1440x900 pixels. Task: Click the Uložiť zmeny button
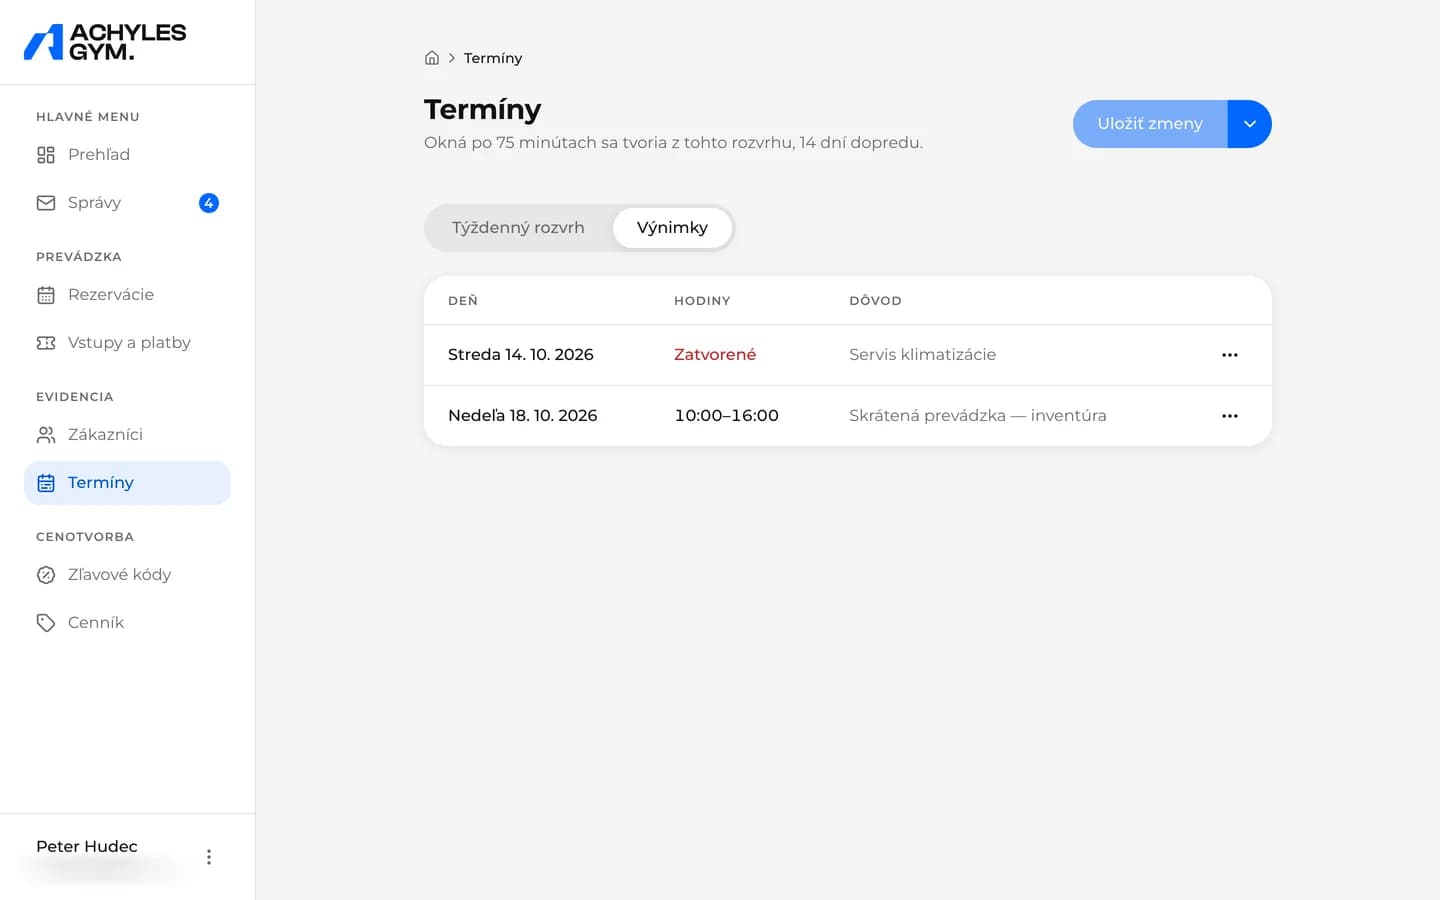point(1150,124)
